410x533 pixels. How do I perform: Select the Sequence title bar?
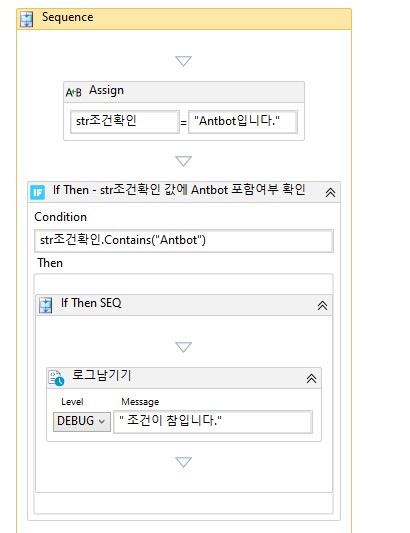[184, 19]
